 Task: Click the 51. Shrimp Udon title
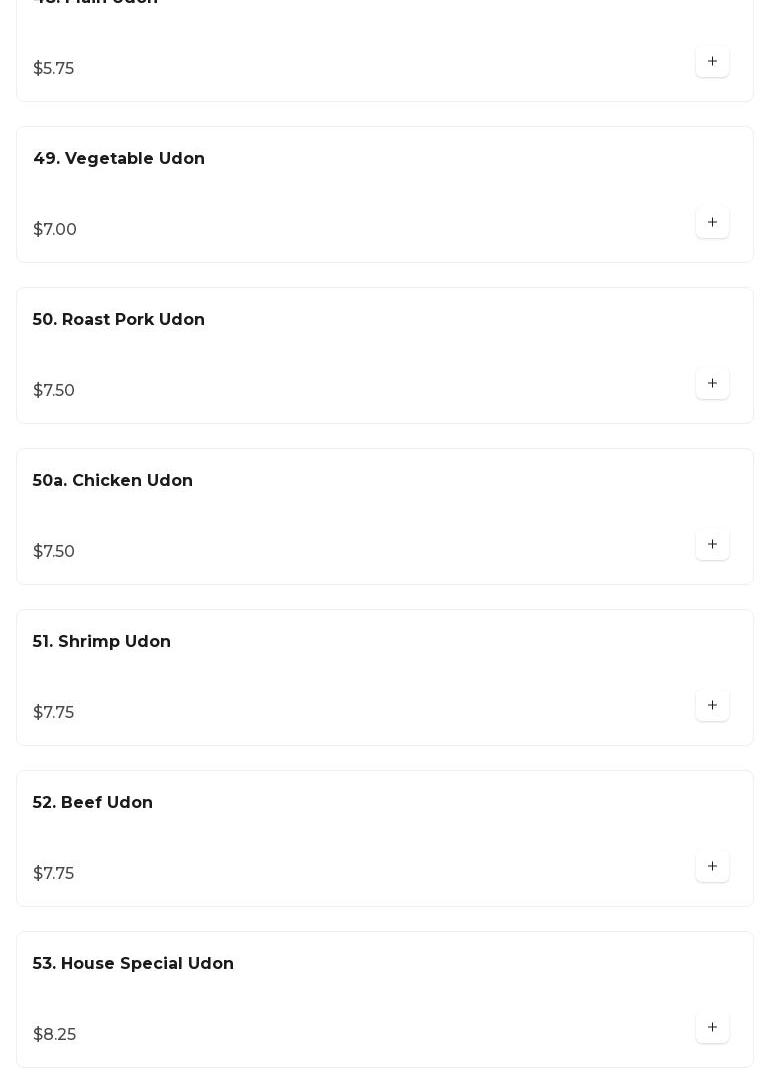point(102,642)
